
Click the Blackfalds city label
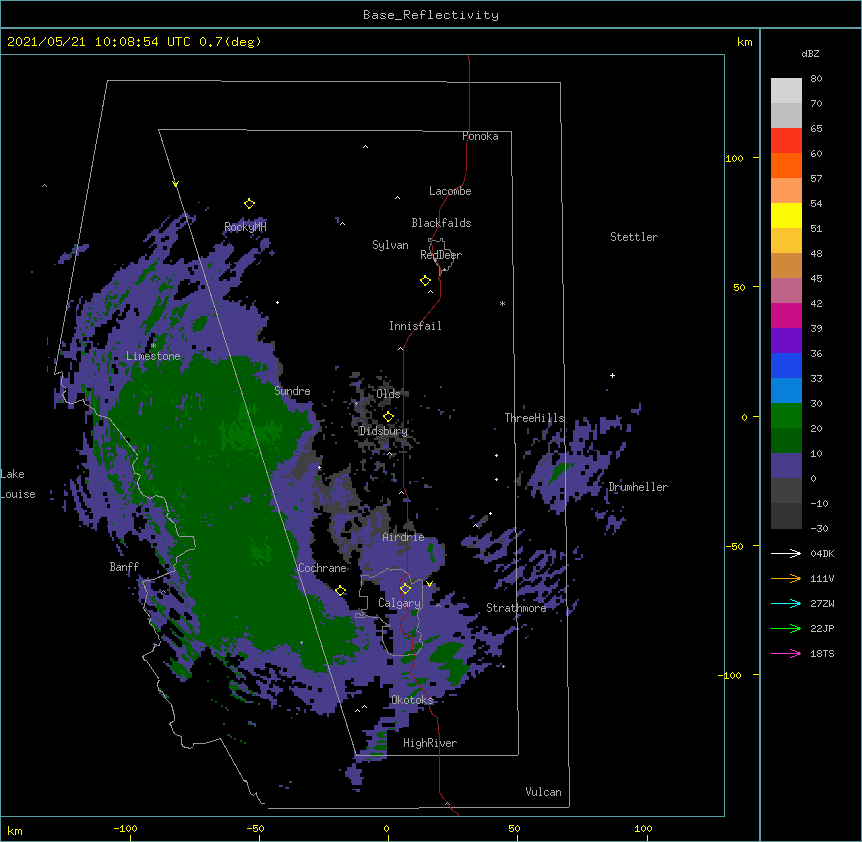point(441,223)
